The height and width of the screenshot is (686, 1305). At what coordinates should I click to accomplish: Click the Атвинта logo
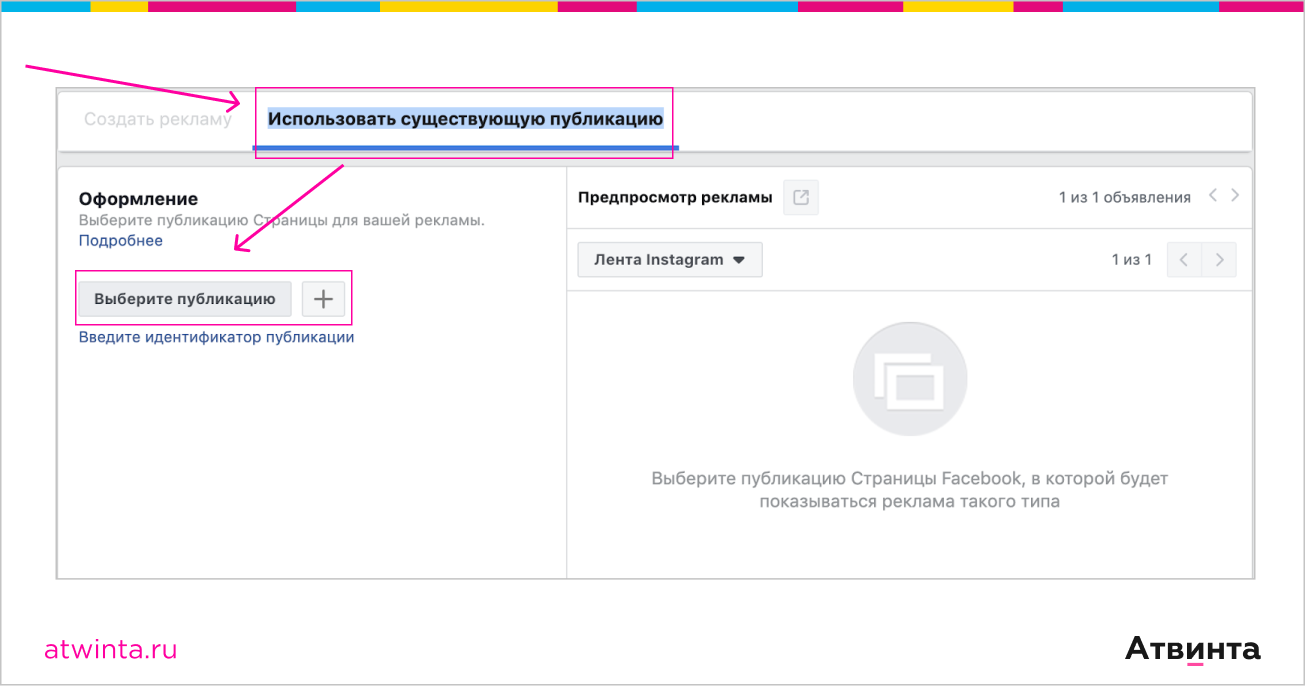(x=1192, y=649)
